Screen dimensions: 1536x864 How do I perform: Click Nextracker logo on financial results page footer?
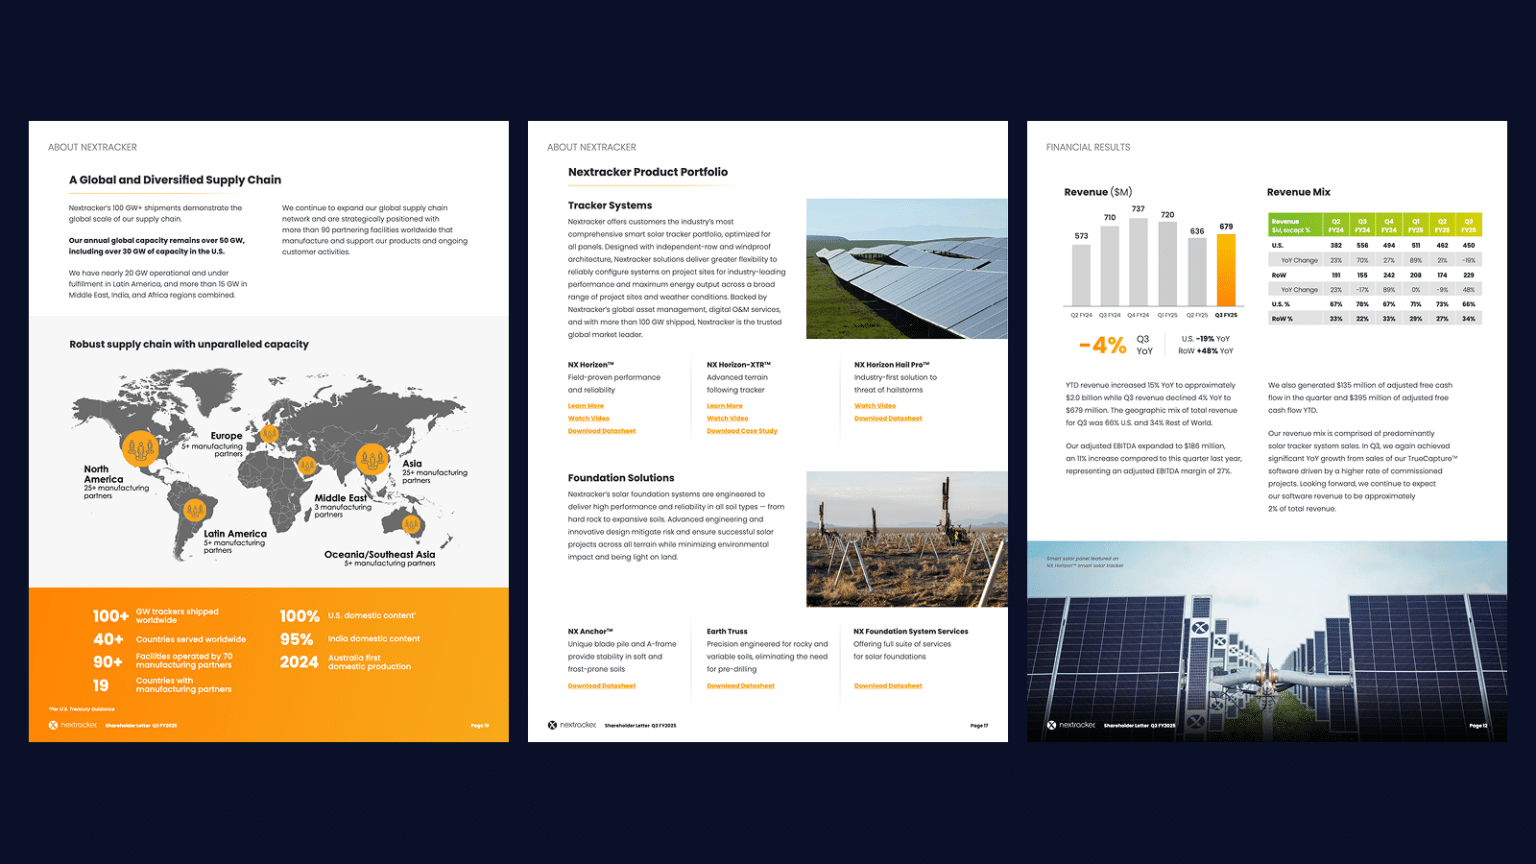tap(1071, 725)
